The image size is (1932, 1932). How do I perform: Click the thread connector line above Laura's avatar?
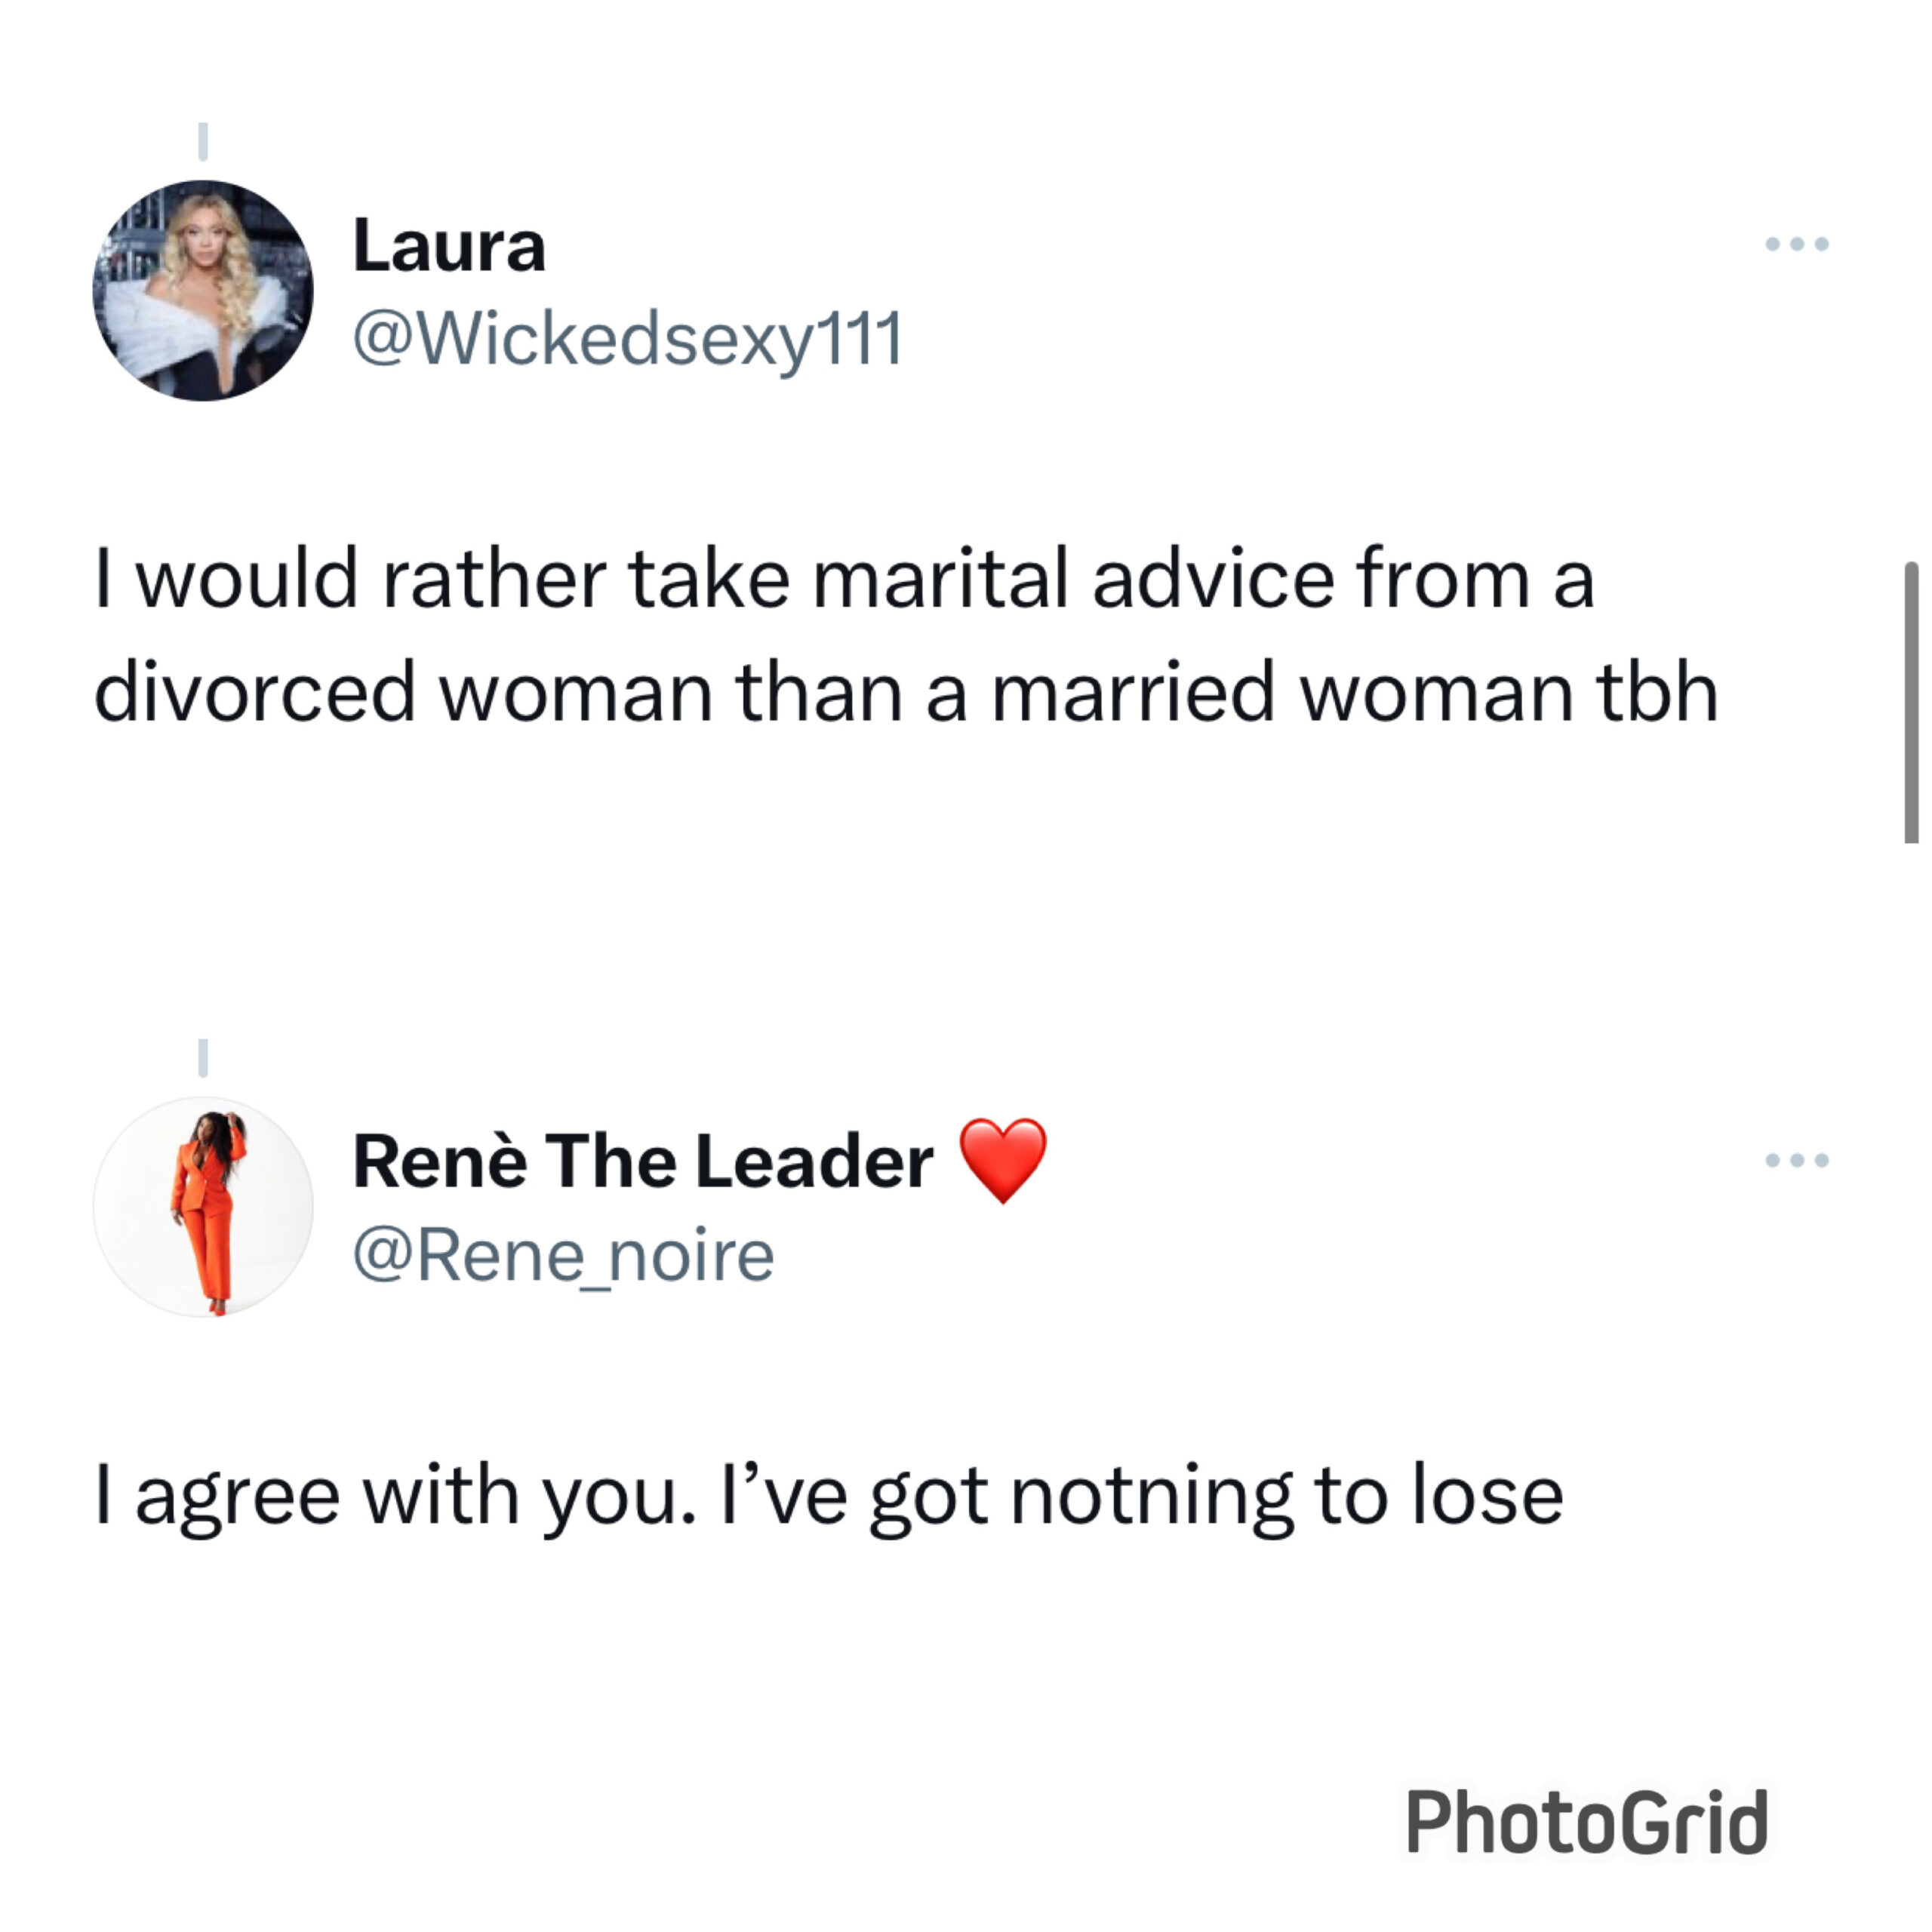[203, 141]
